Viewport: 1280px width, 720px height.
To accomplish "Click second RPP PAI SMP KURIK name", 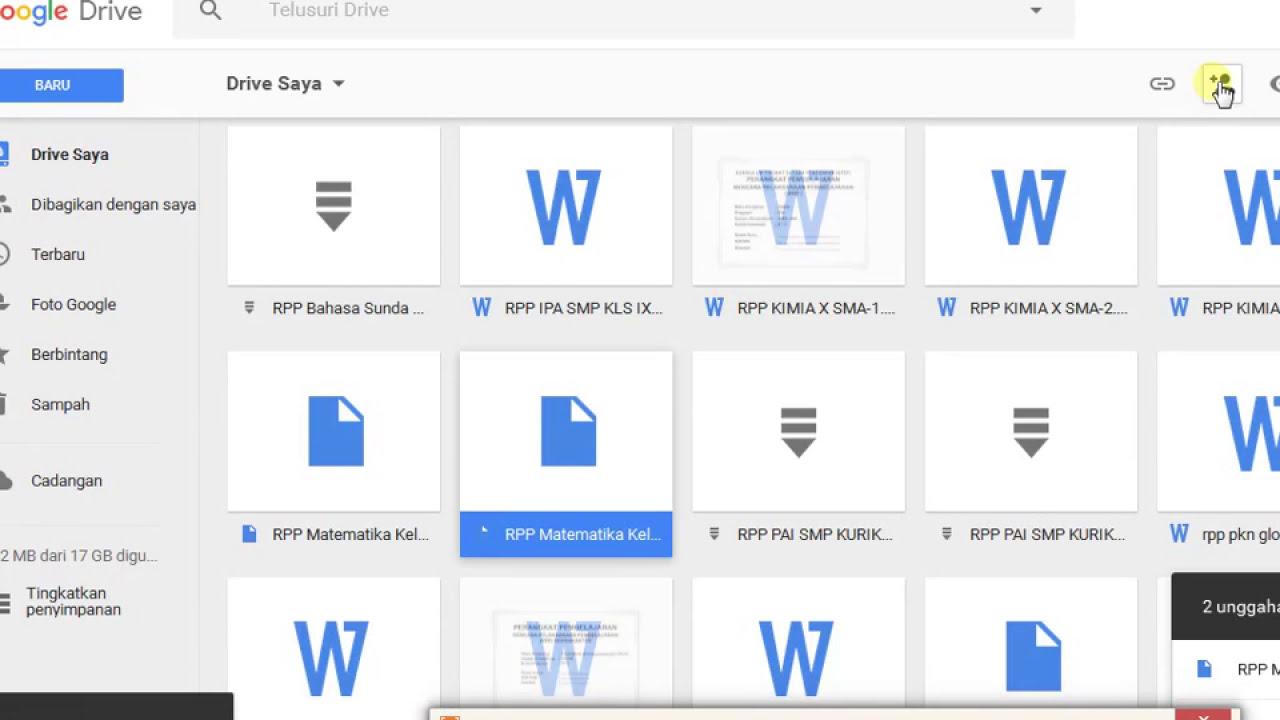I will (x=1048, y=534).
